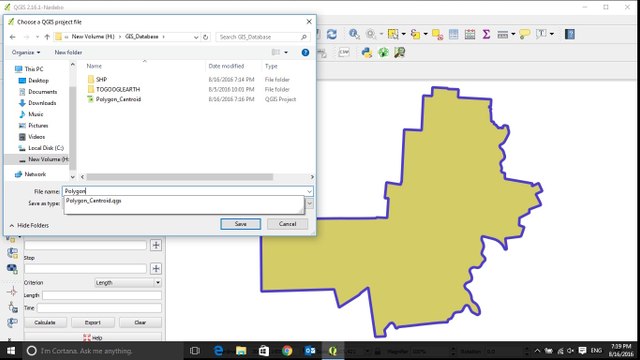Image resolution: width=640 pixels, height=360 pixels.
Task: Click the Stop coordinate input field
Action: coord(85,269)
